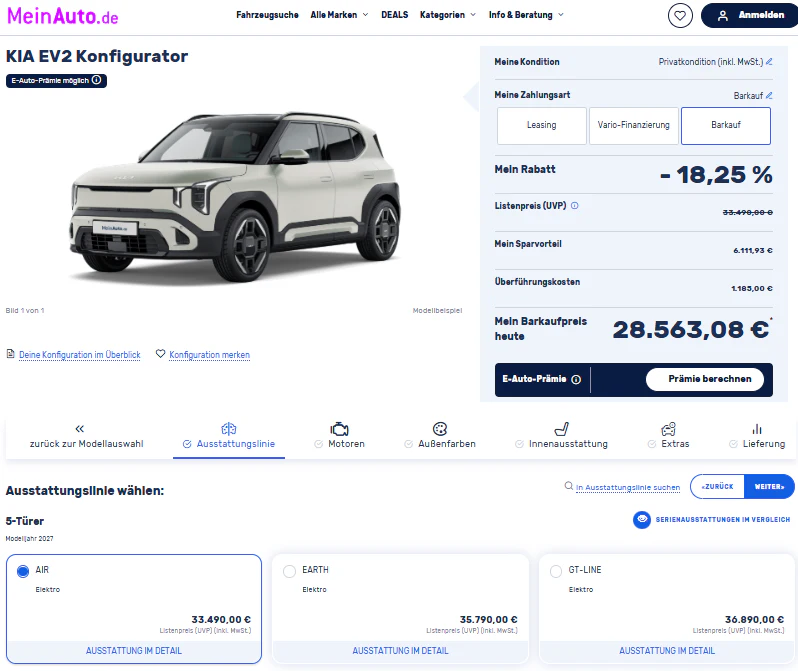Open In Ausstattungslinie suchen link
Image resolution: width=798 pixels, height=671 pixels.
pos(628,488)
